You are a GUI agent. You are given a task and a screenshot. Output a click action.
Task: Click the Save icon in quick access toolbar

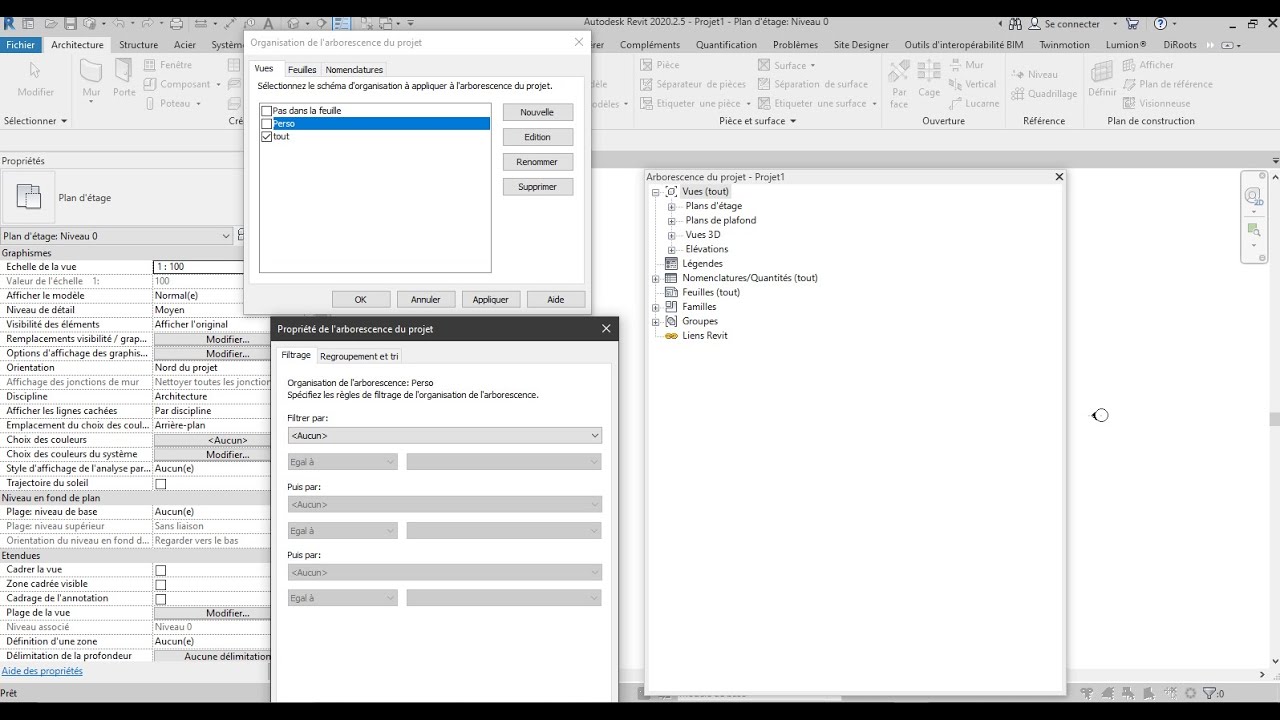pyautogui.click(x=70, y=23)
